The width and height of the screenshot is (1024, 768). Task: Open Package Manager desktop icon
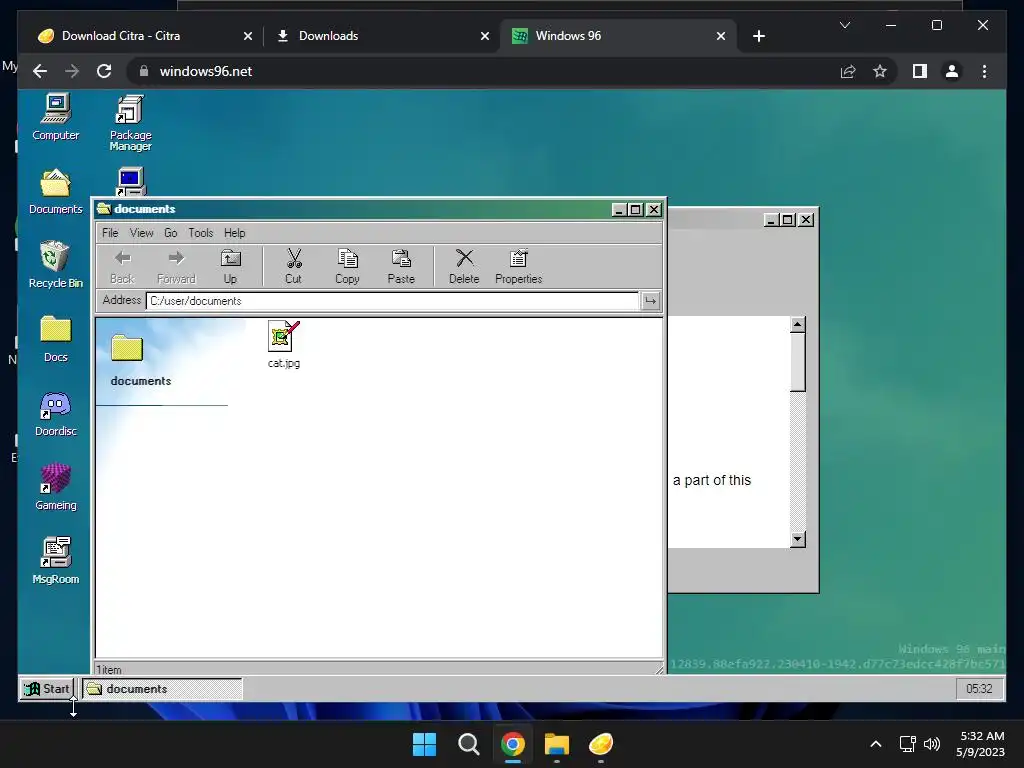130,123
